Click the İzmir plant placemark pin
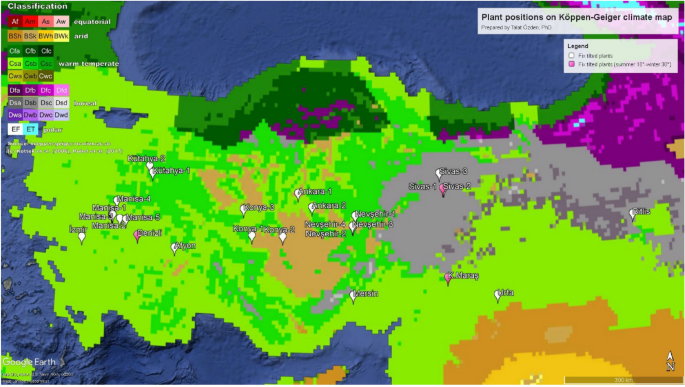This screenshot has width=685, height=387. coord(82,238)
